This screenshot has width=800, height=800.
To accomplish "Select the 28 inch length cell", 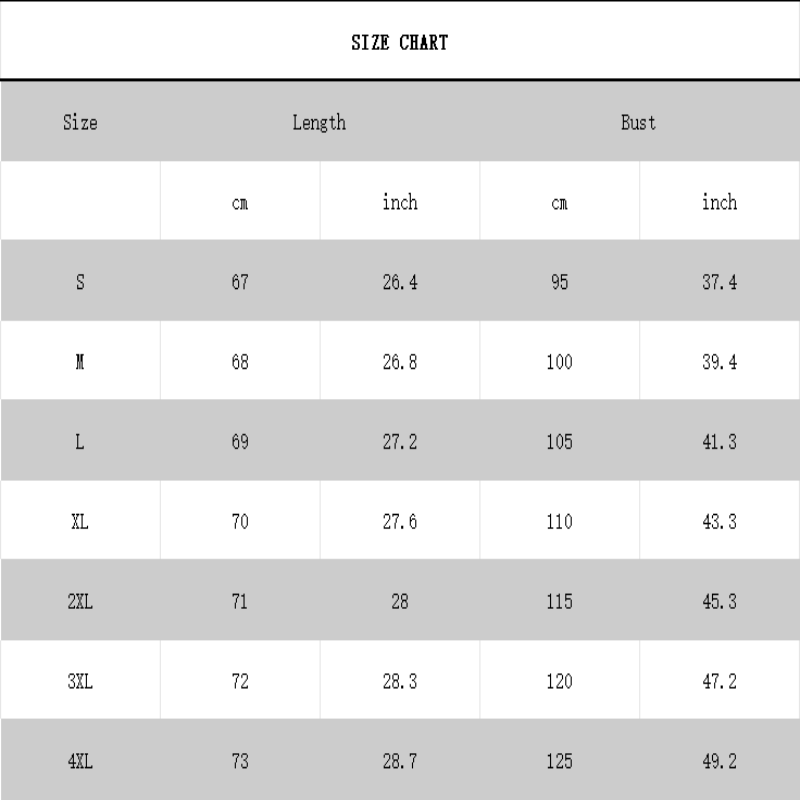I will 400,603.
